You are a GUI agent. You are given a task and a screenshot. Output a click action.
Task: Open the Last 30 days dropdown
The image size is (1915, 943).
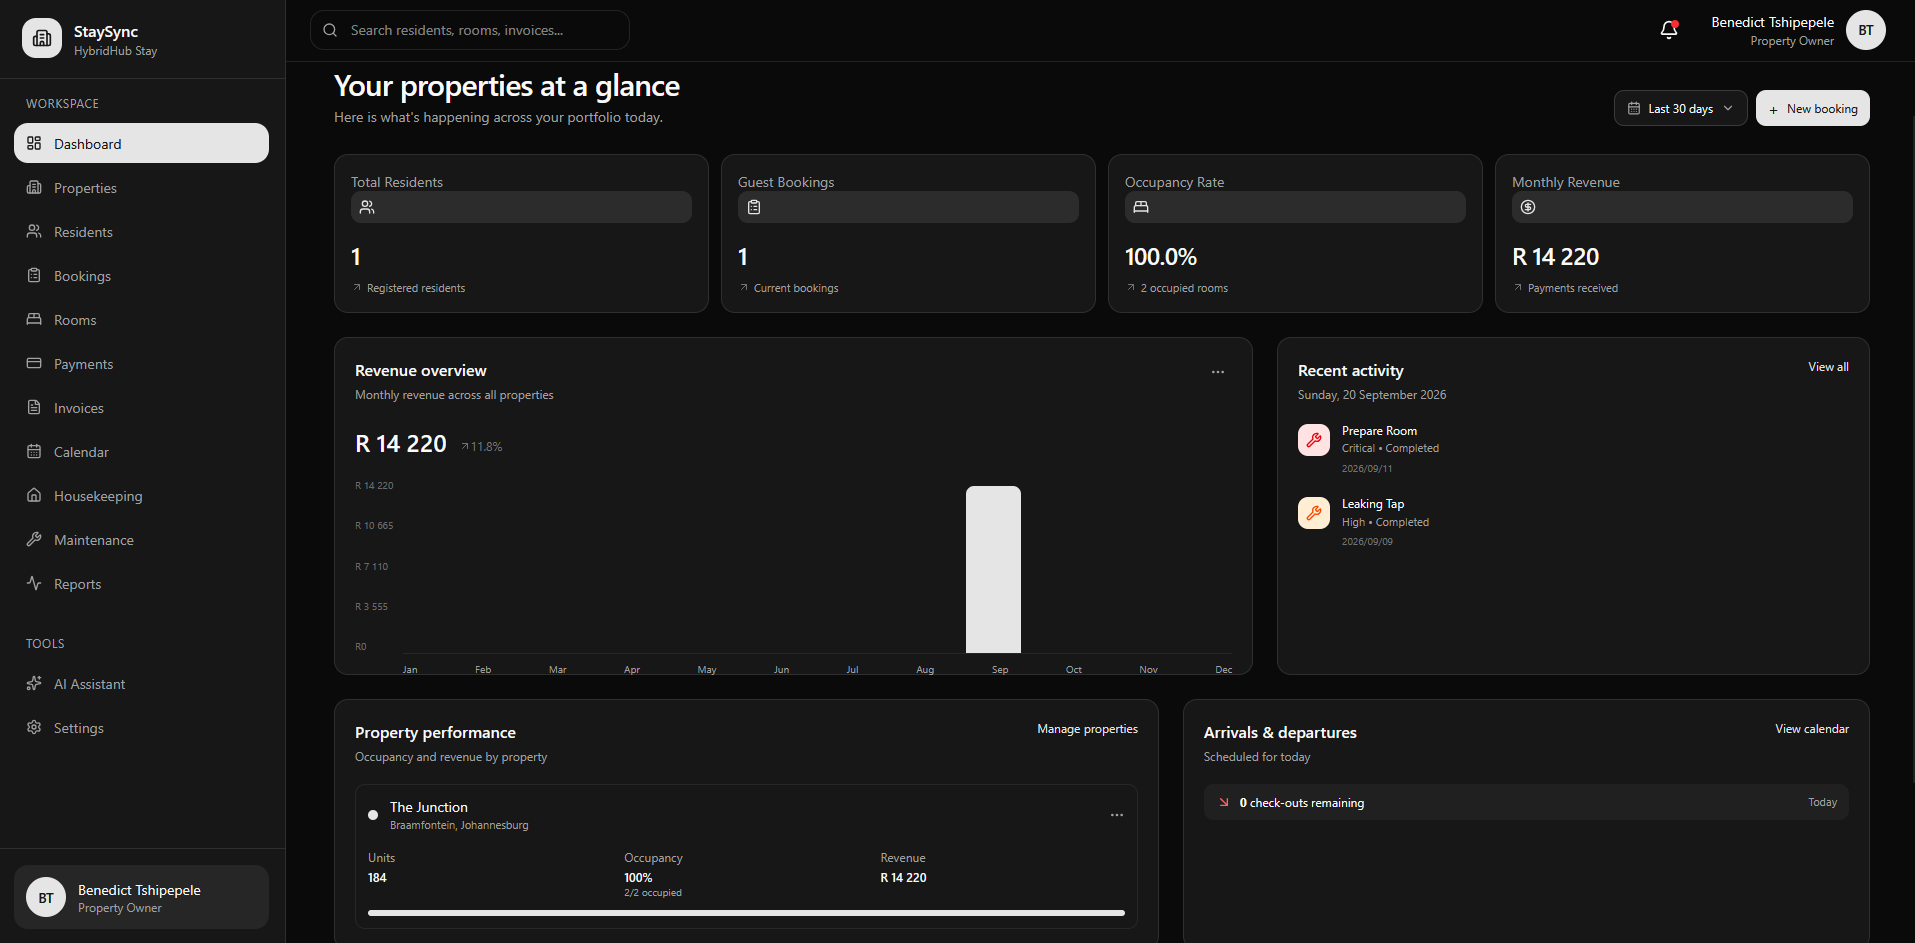point(1681,108)
